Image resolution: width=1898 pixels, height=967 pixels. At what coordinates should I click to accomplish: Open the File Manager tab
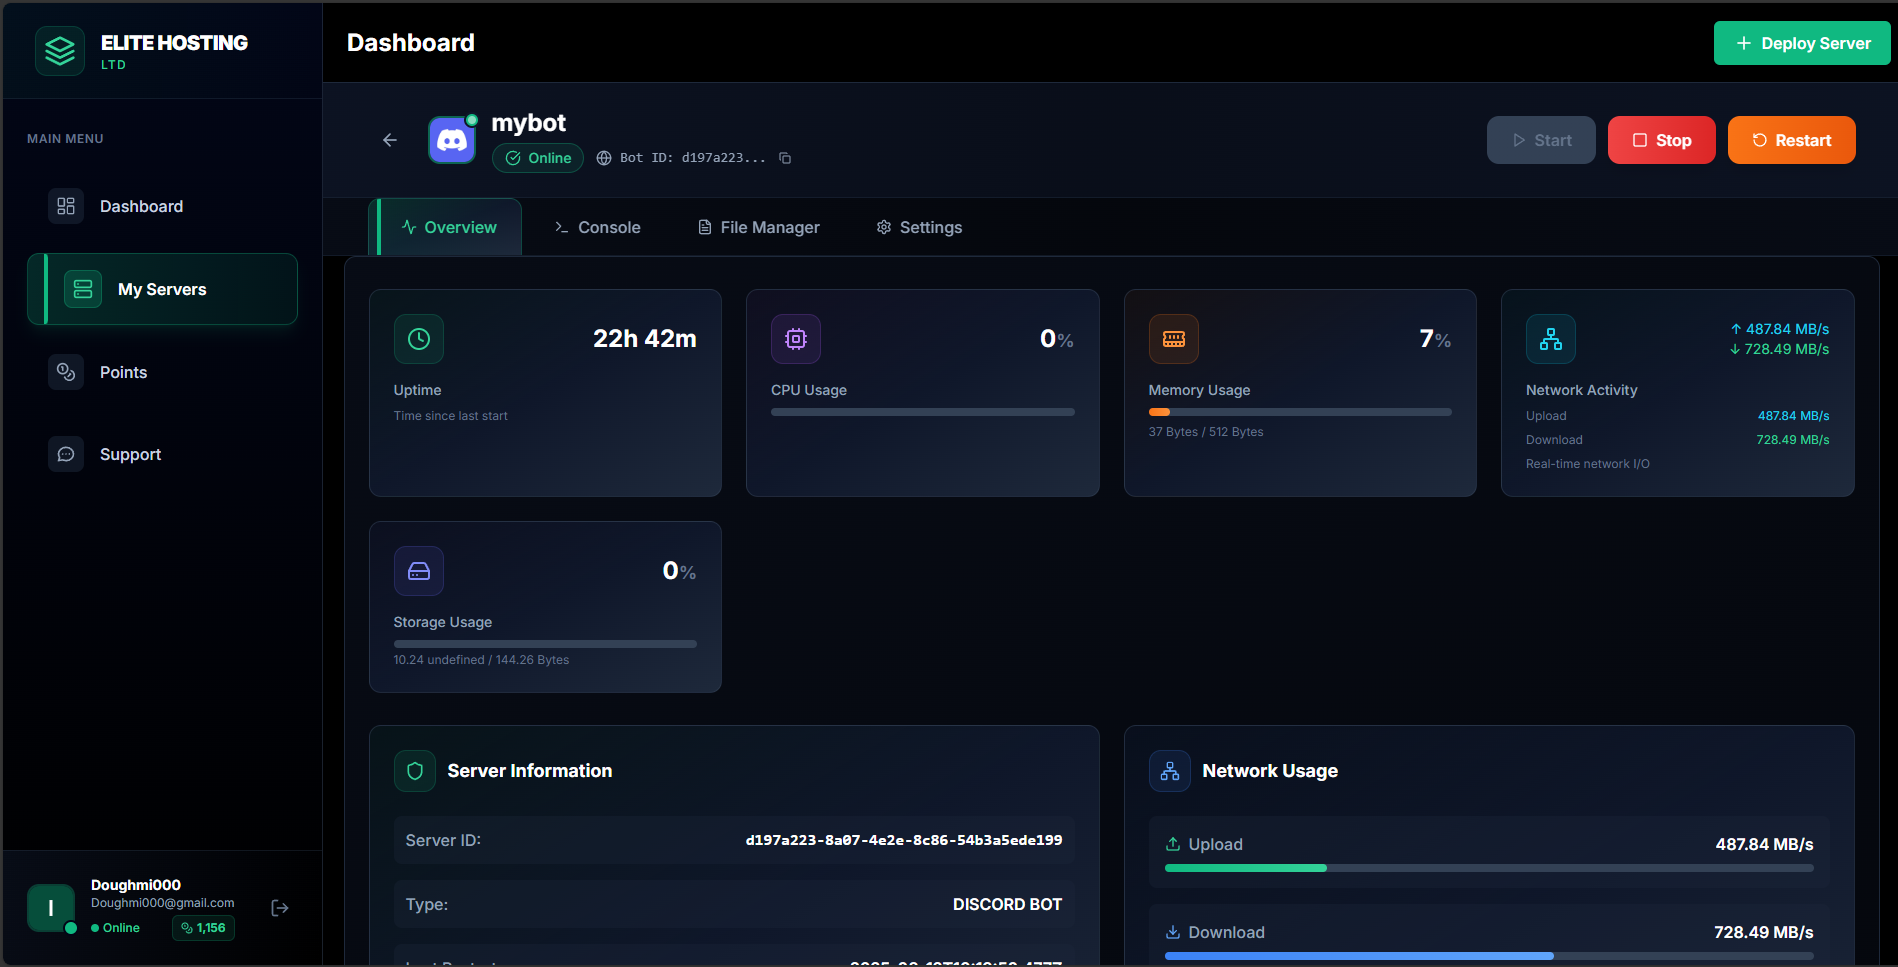click(759, 227)
